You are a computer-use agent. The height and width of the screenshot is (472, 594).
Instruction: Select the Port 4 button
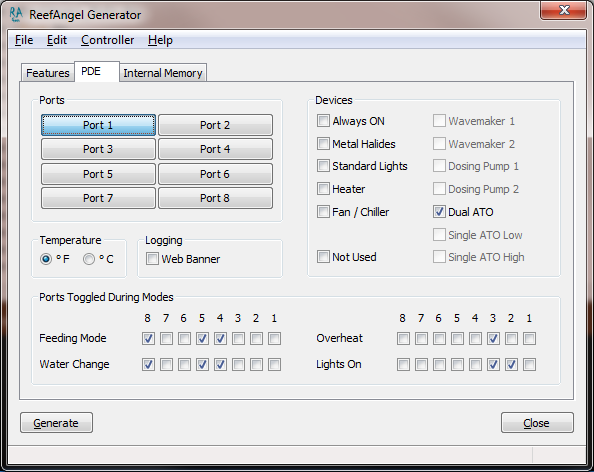point(215,149)
